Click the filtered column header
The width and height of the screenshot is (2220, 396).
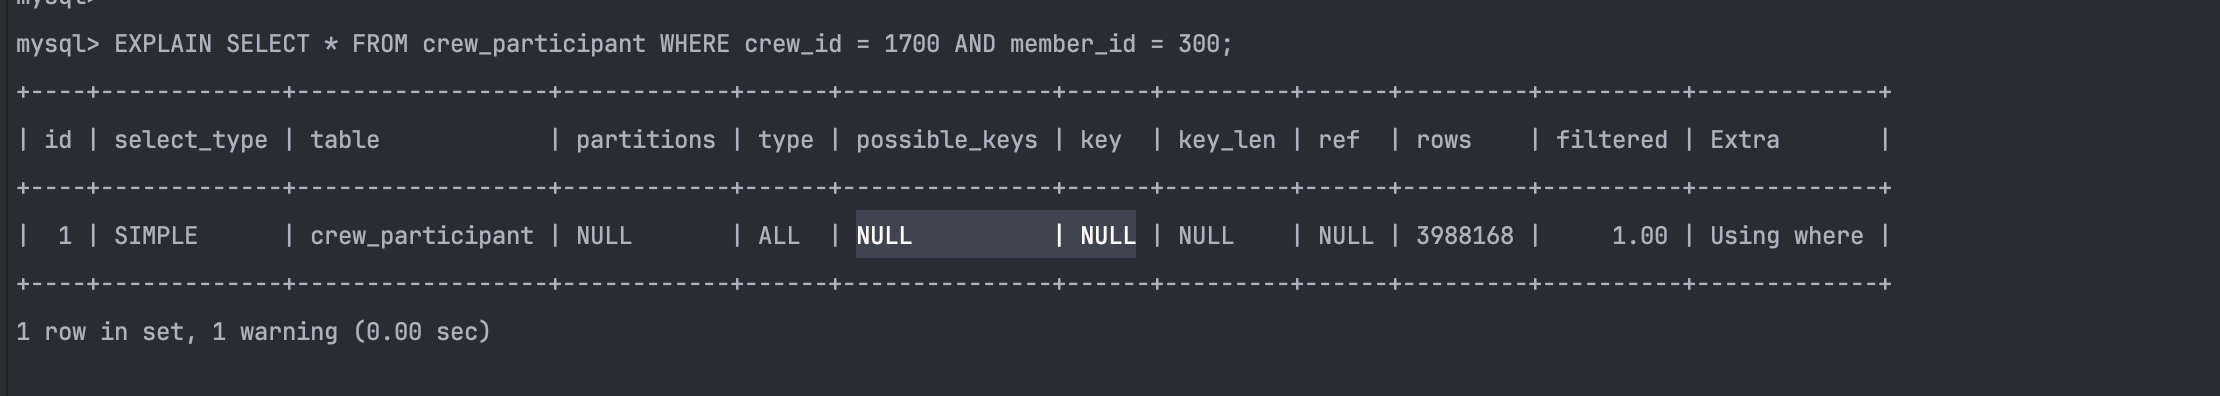pos(1611,140)
